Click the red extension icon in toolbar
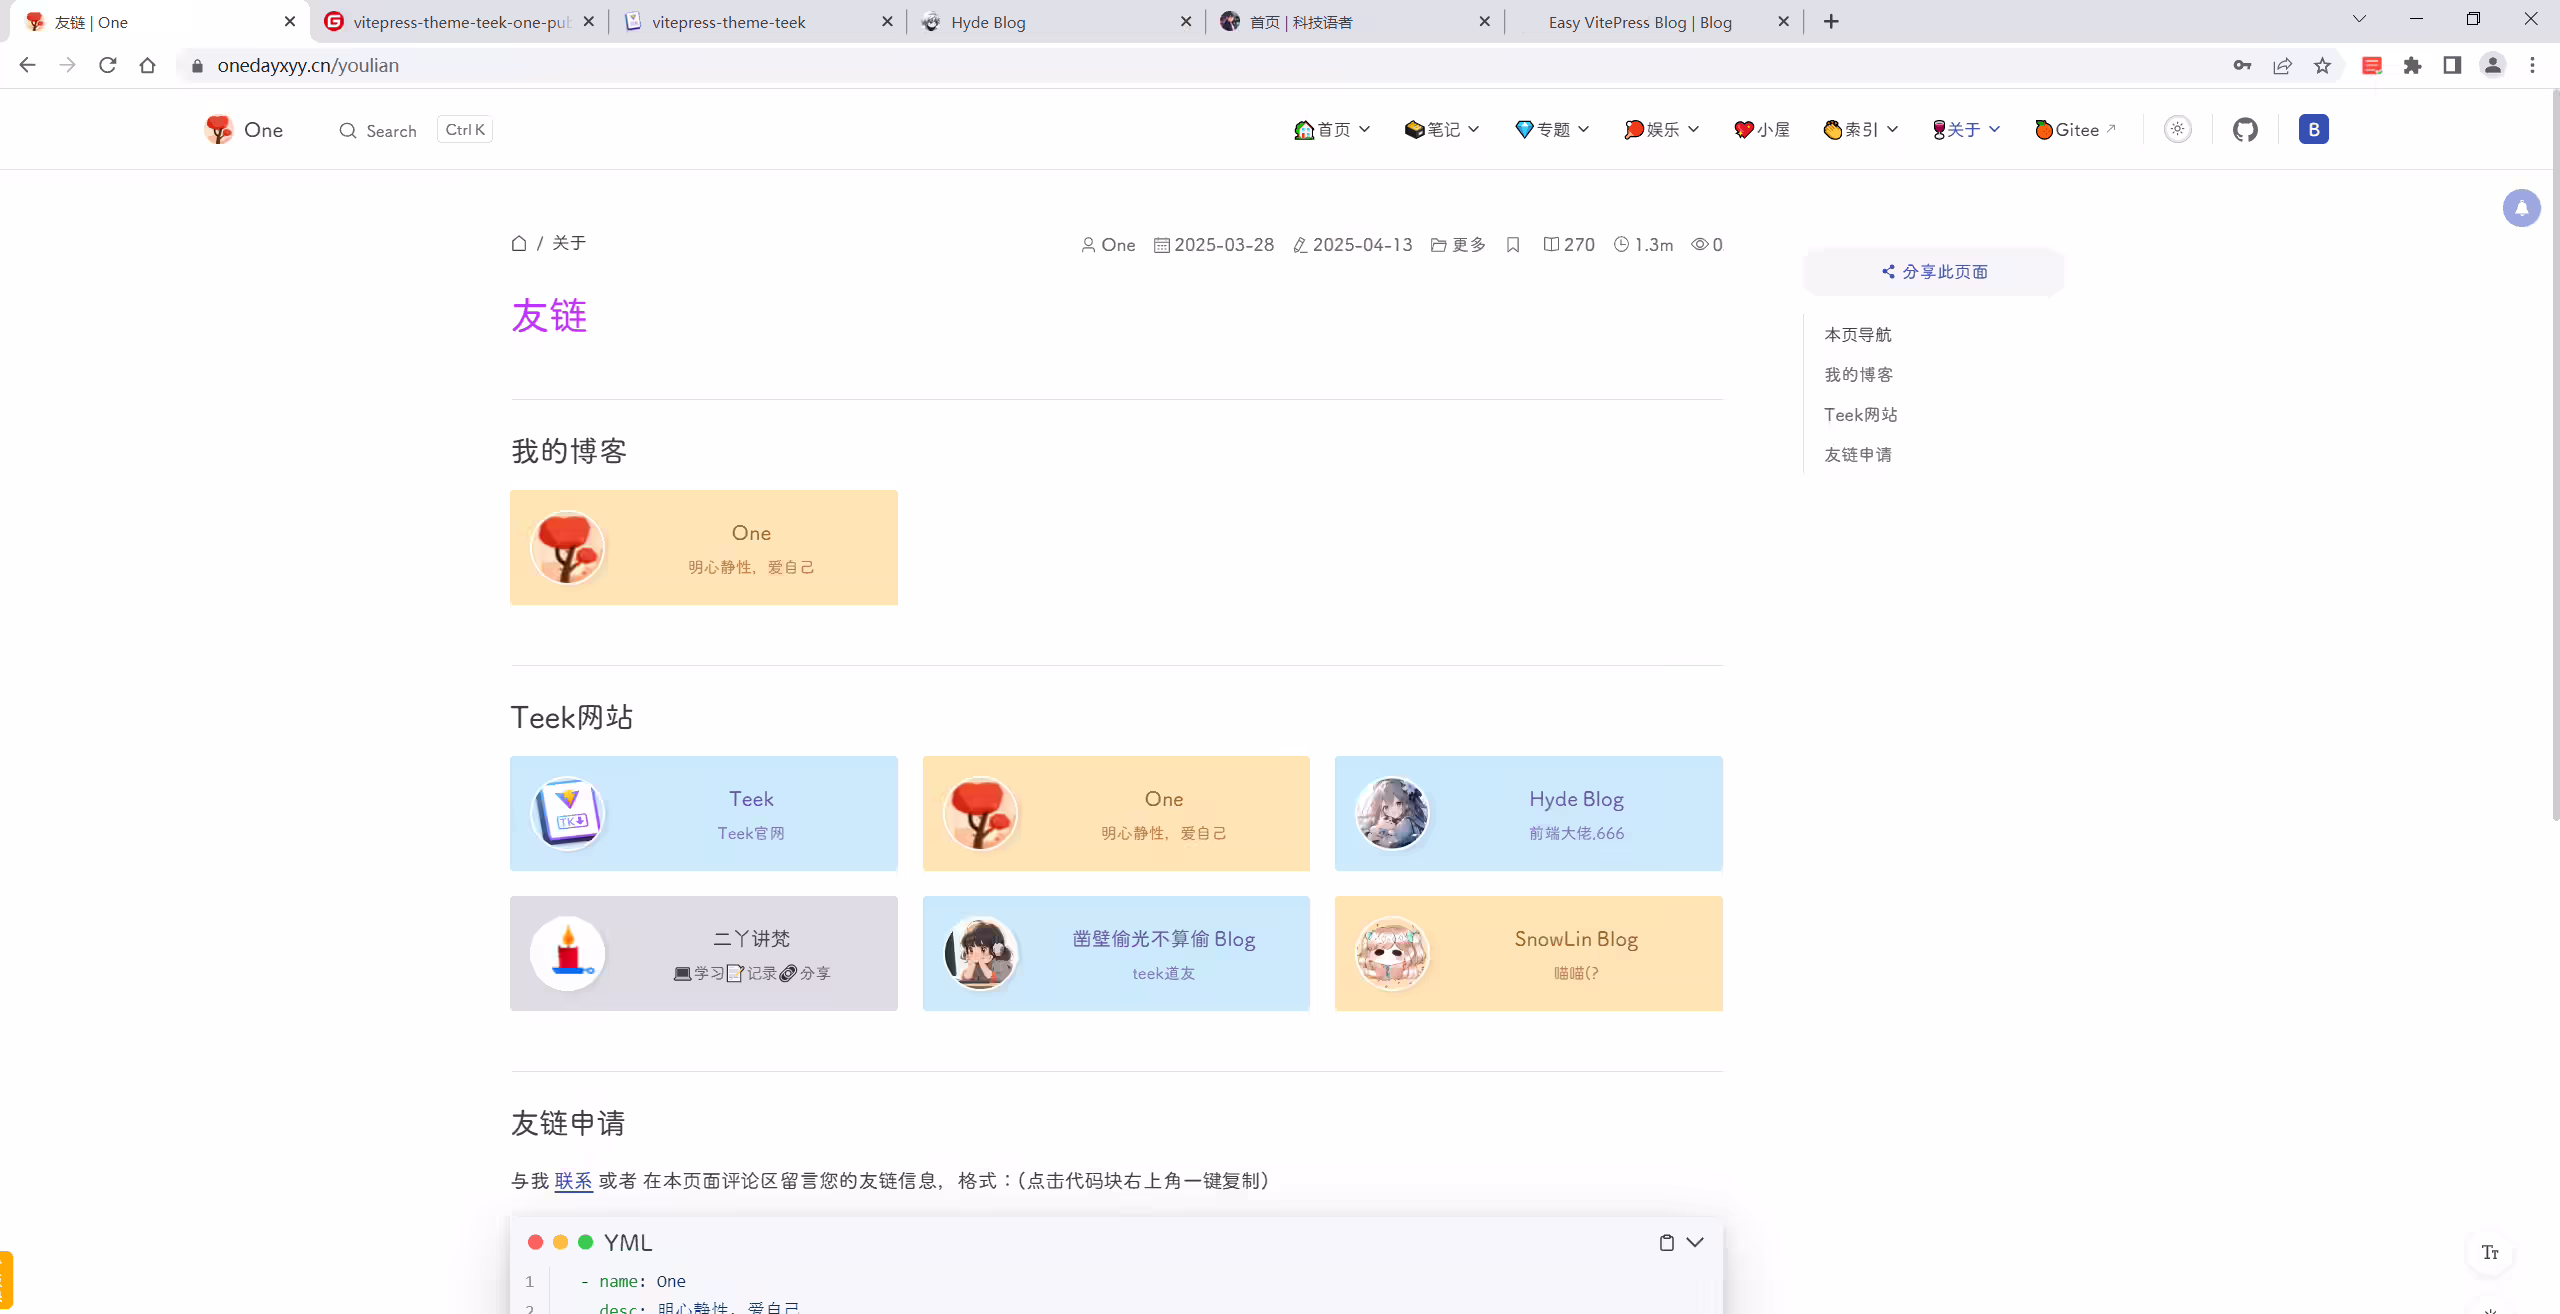This screenshot has height=1314, width=2560. (2372, 65)
